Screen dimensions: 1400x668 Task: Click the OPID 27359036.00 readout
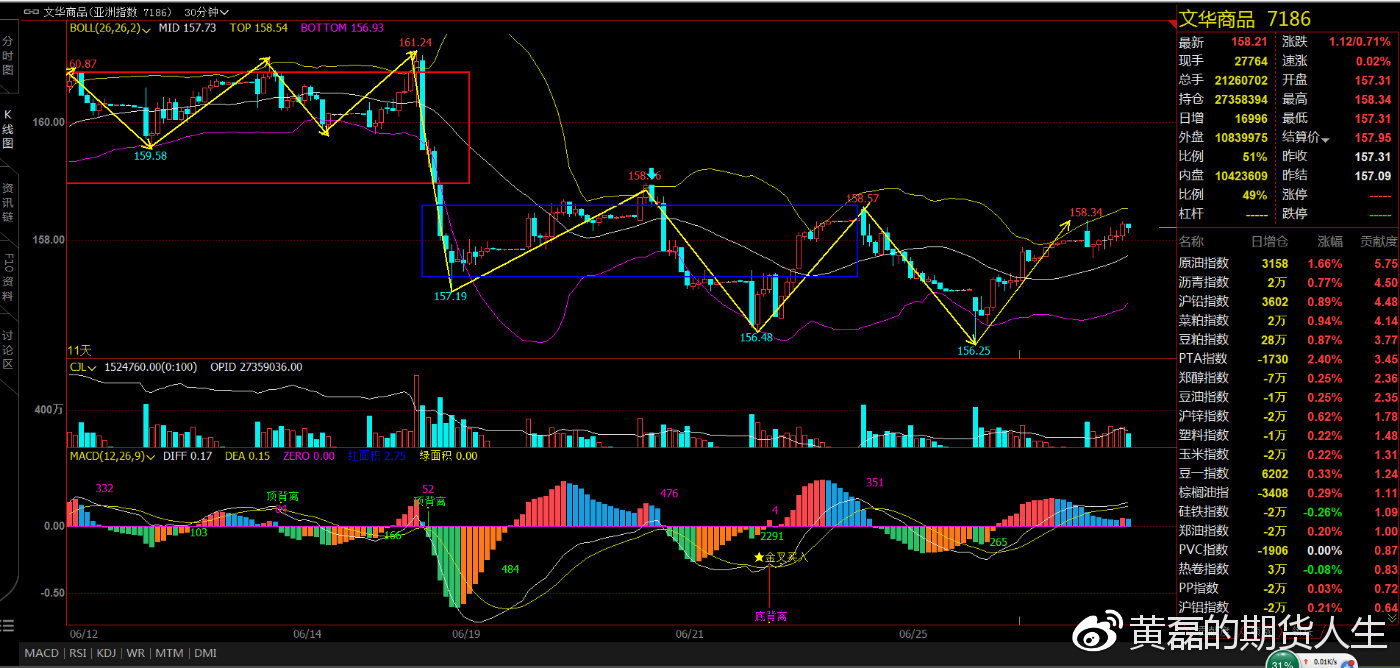(256, 367)
